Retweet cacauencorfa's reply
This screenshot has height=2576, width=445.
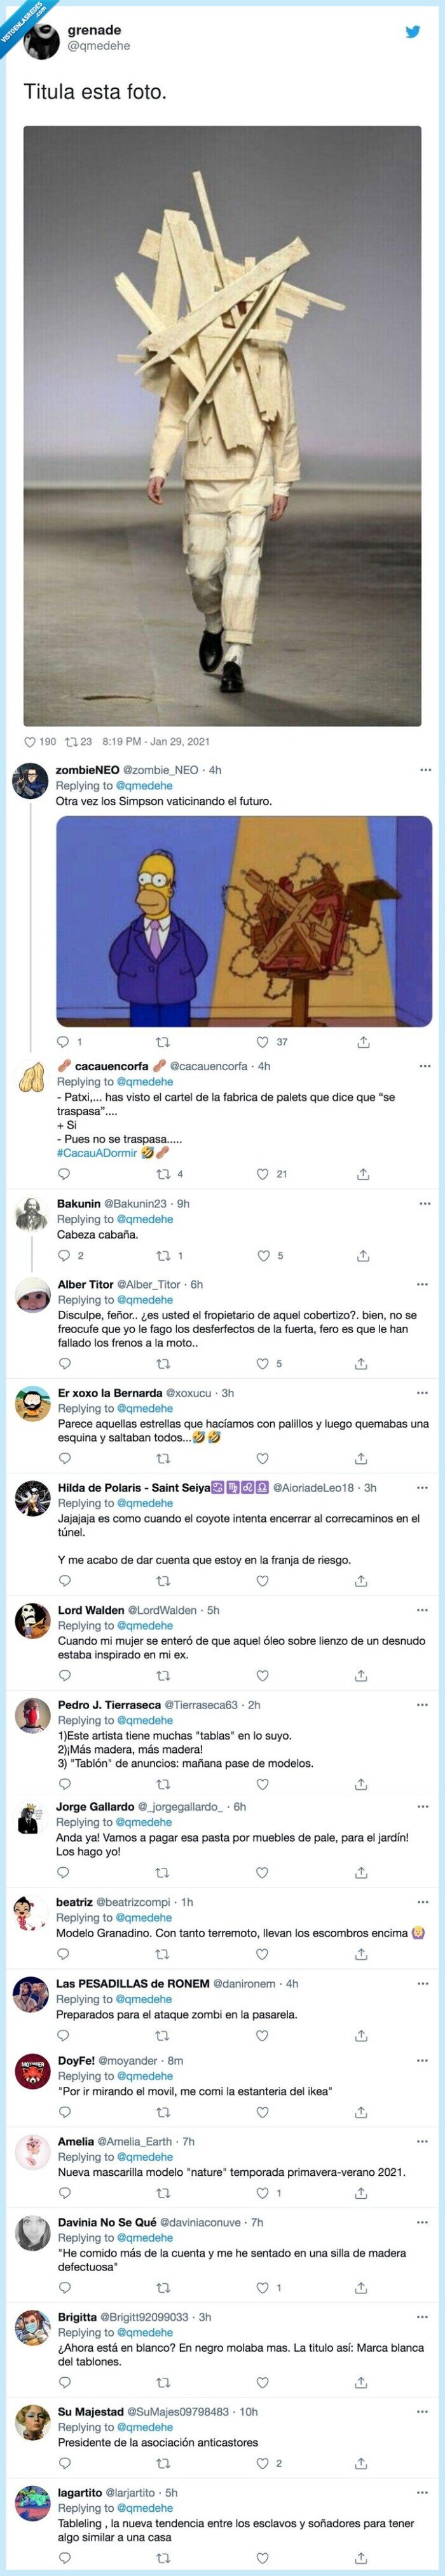[x=163, y=1174]
